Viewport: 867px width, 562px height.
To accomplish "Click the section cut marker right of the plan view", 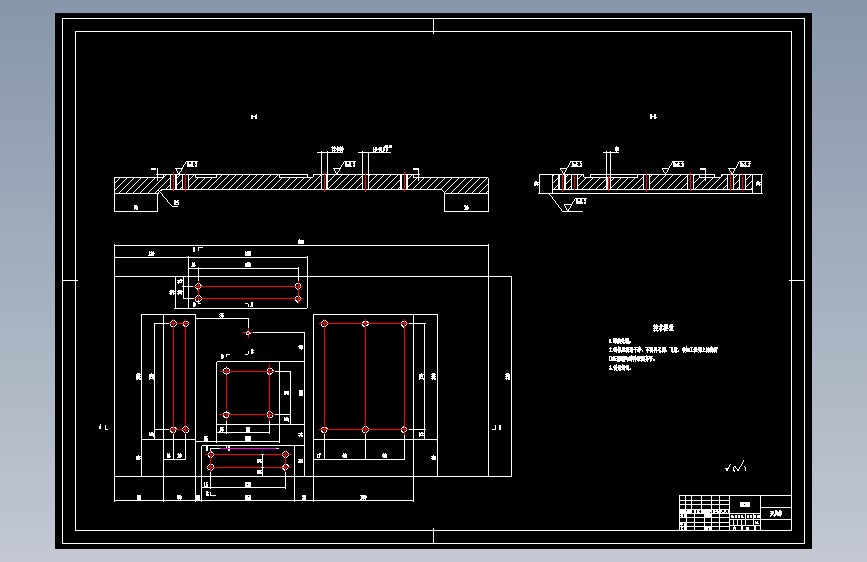I will (497, 427).
